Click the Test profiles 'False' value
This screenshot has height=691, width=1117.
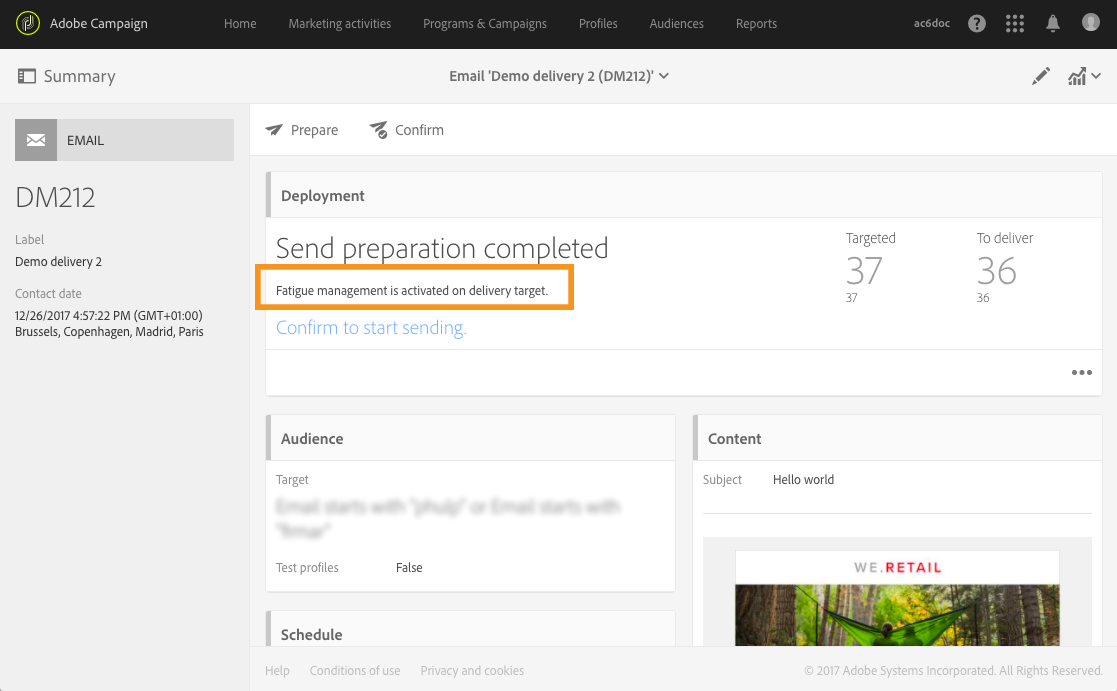[x=409, y=568]
